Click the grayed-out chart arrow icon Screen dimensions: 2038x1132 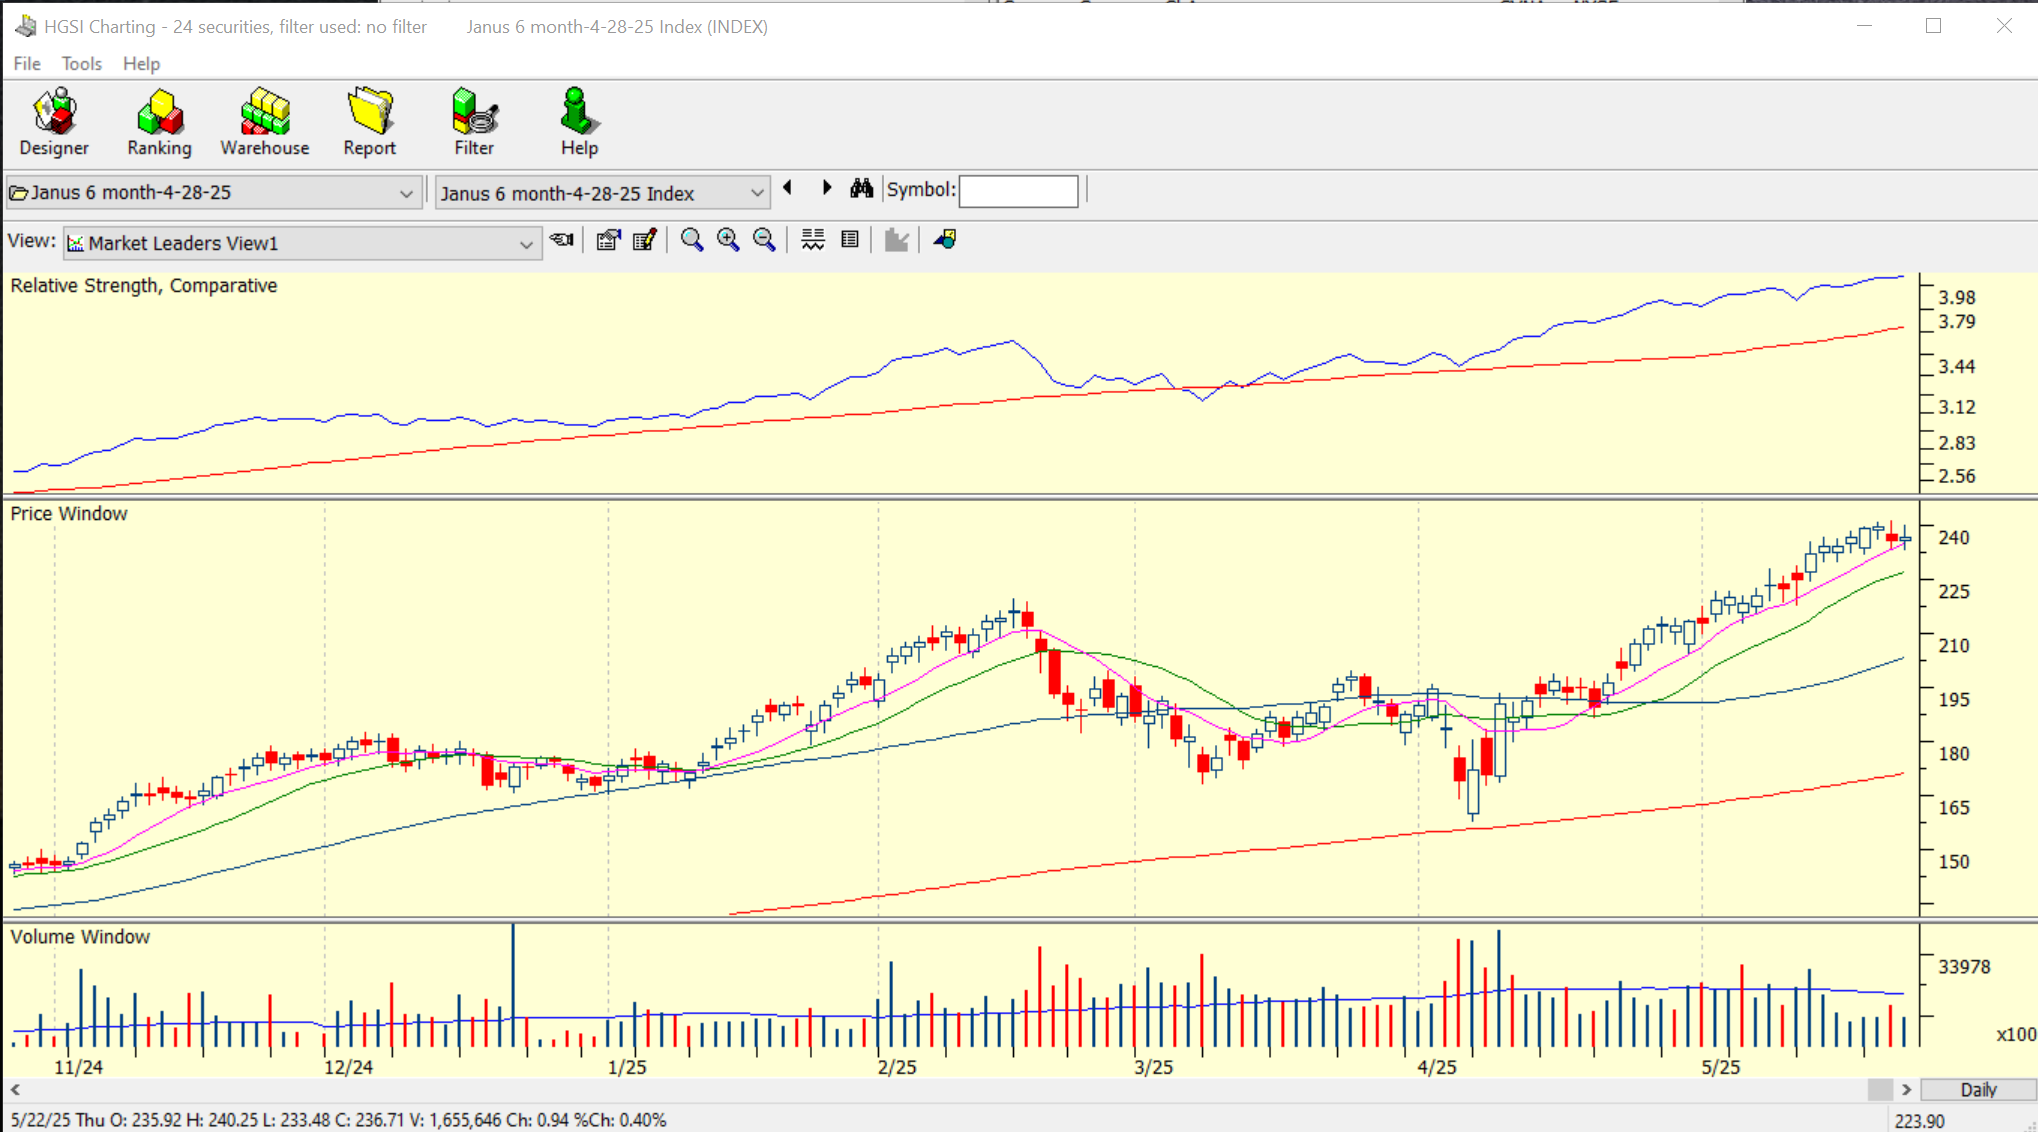click(897, 240)
